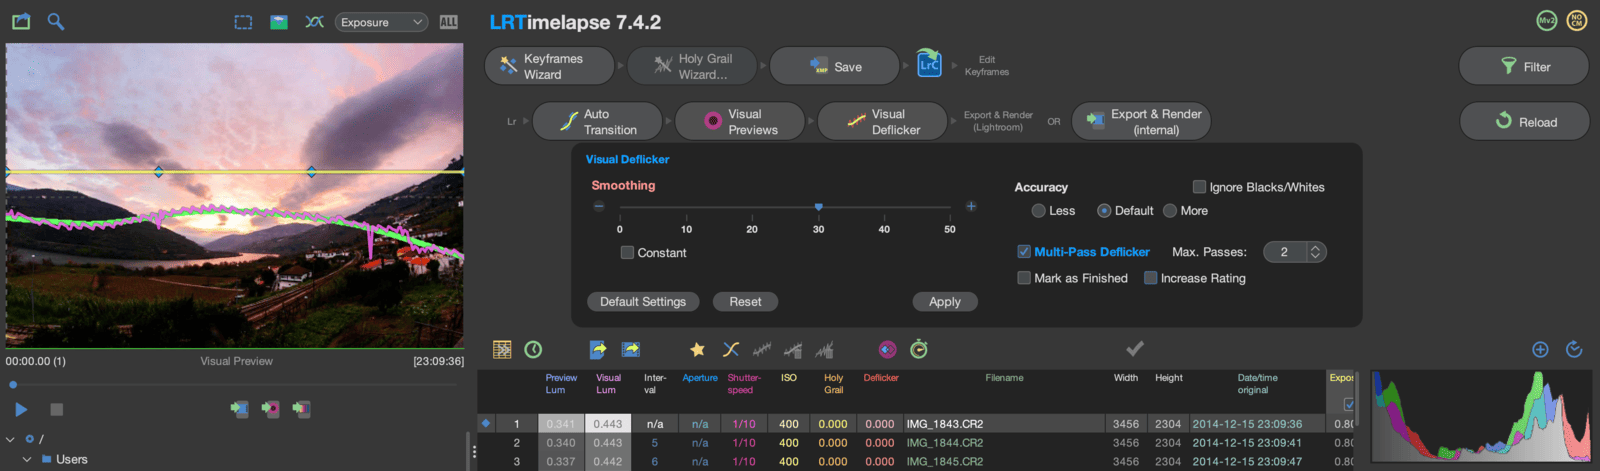Select More accuracy
This screenshot has width=1600, height=471.
[x=1170, y=211]
